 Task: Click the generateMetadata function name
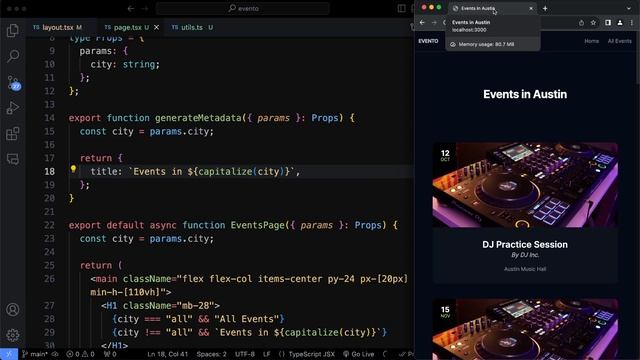click(198, 118)
